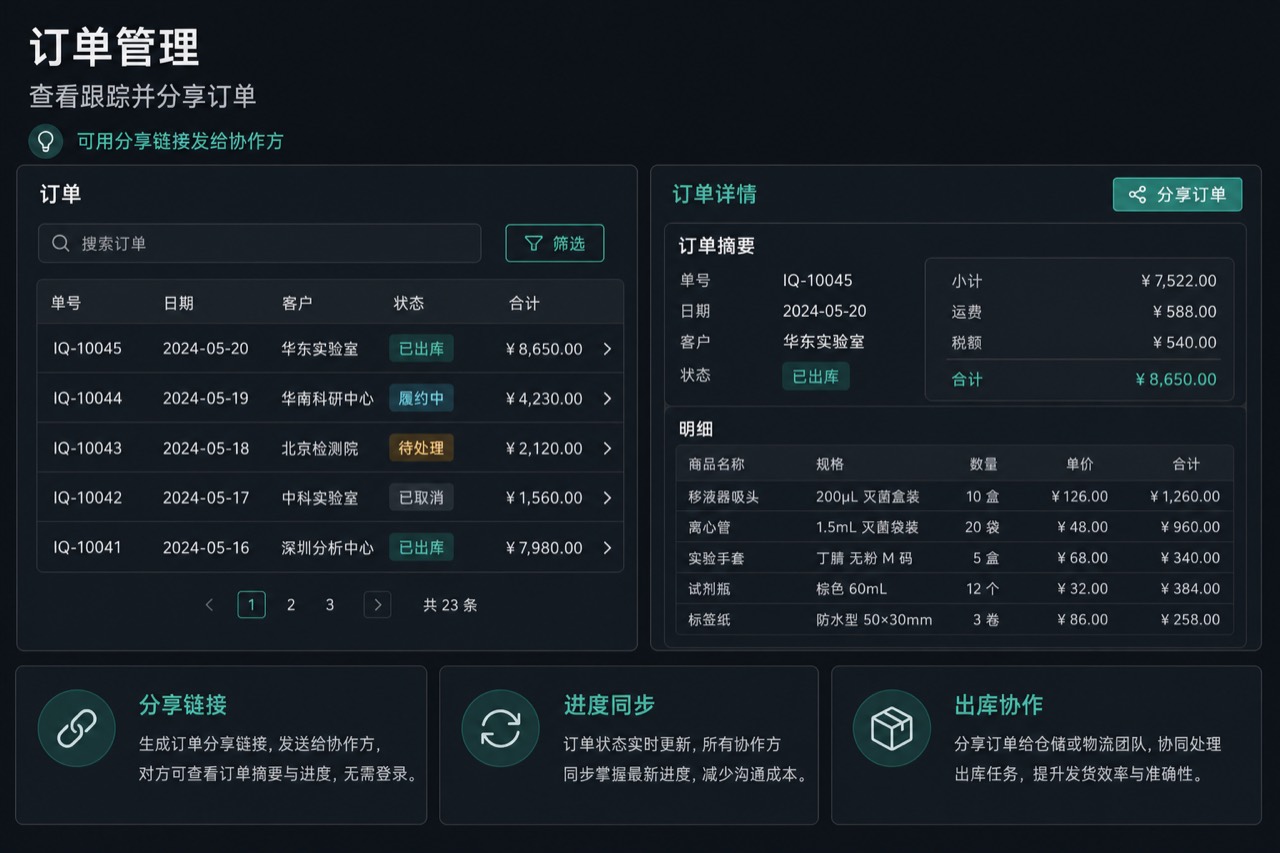Click the chain link icon of 分享链接

point(77,728)
